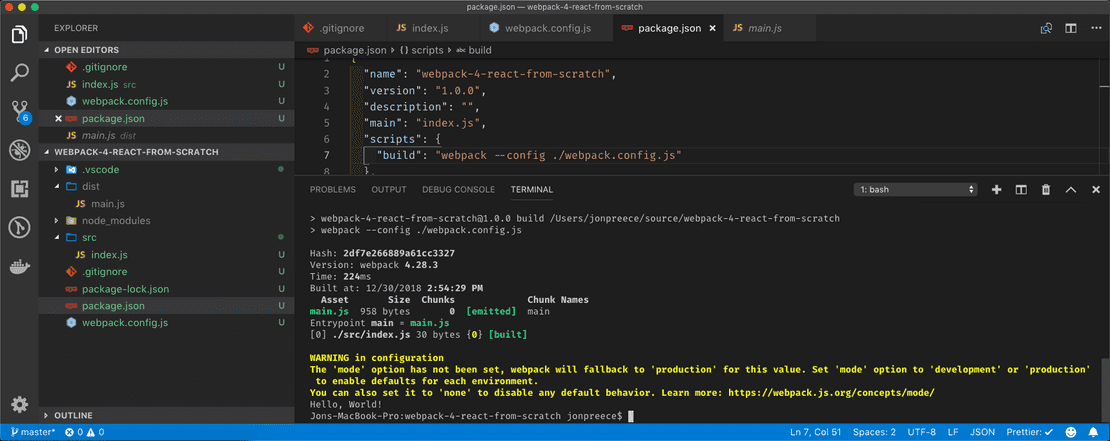This screenshot has width=1110, height=441.
Task: Open notifications bell in status bar
Action: click(1094, 432)
